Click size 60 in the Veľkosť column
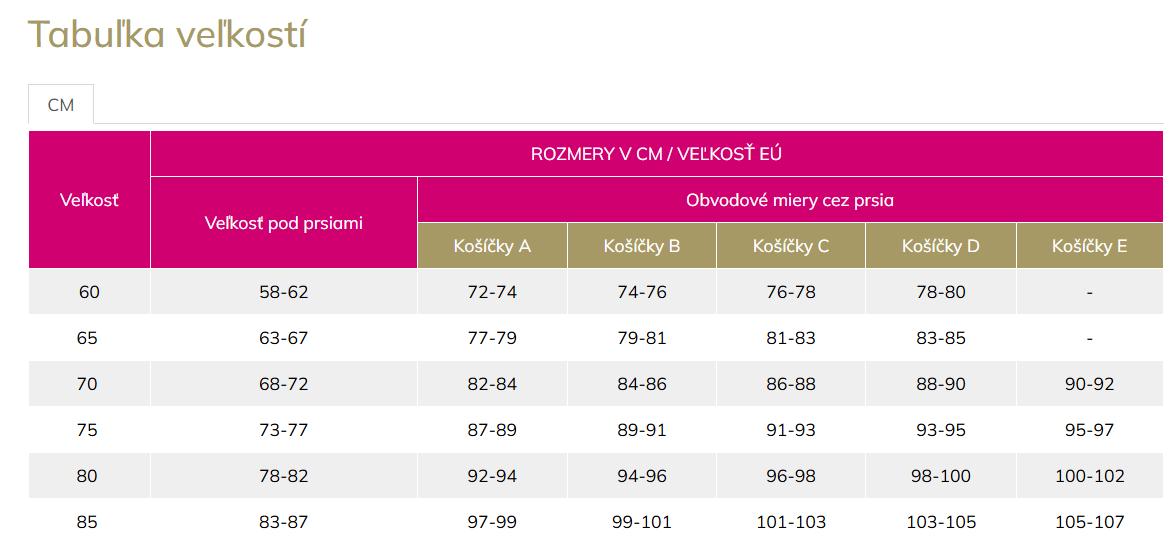The width and height of the screenshot is (1172, 537). point(89,292)
